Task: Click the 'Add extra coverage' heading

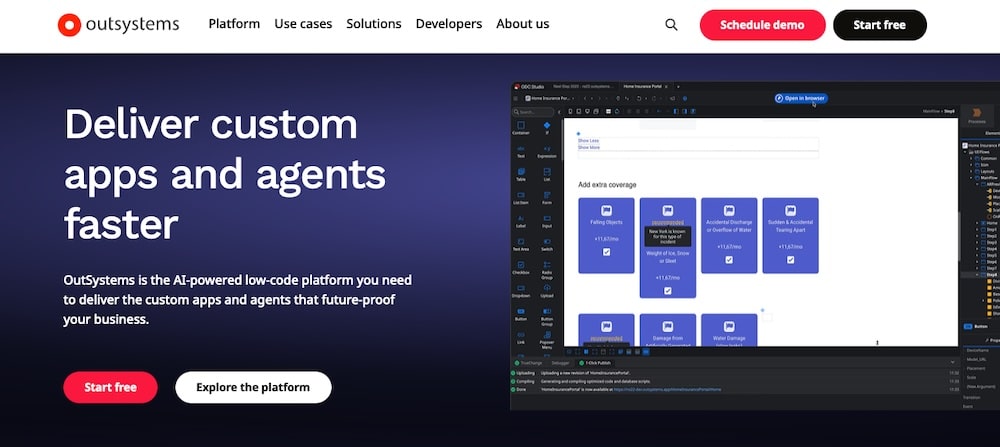Action: (x=607, y=185)
